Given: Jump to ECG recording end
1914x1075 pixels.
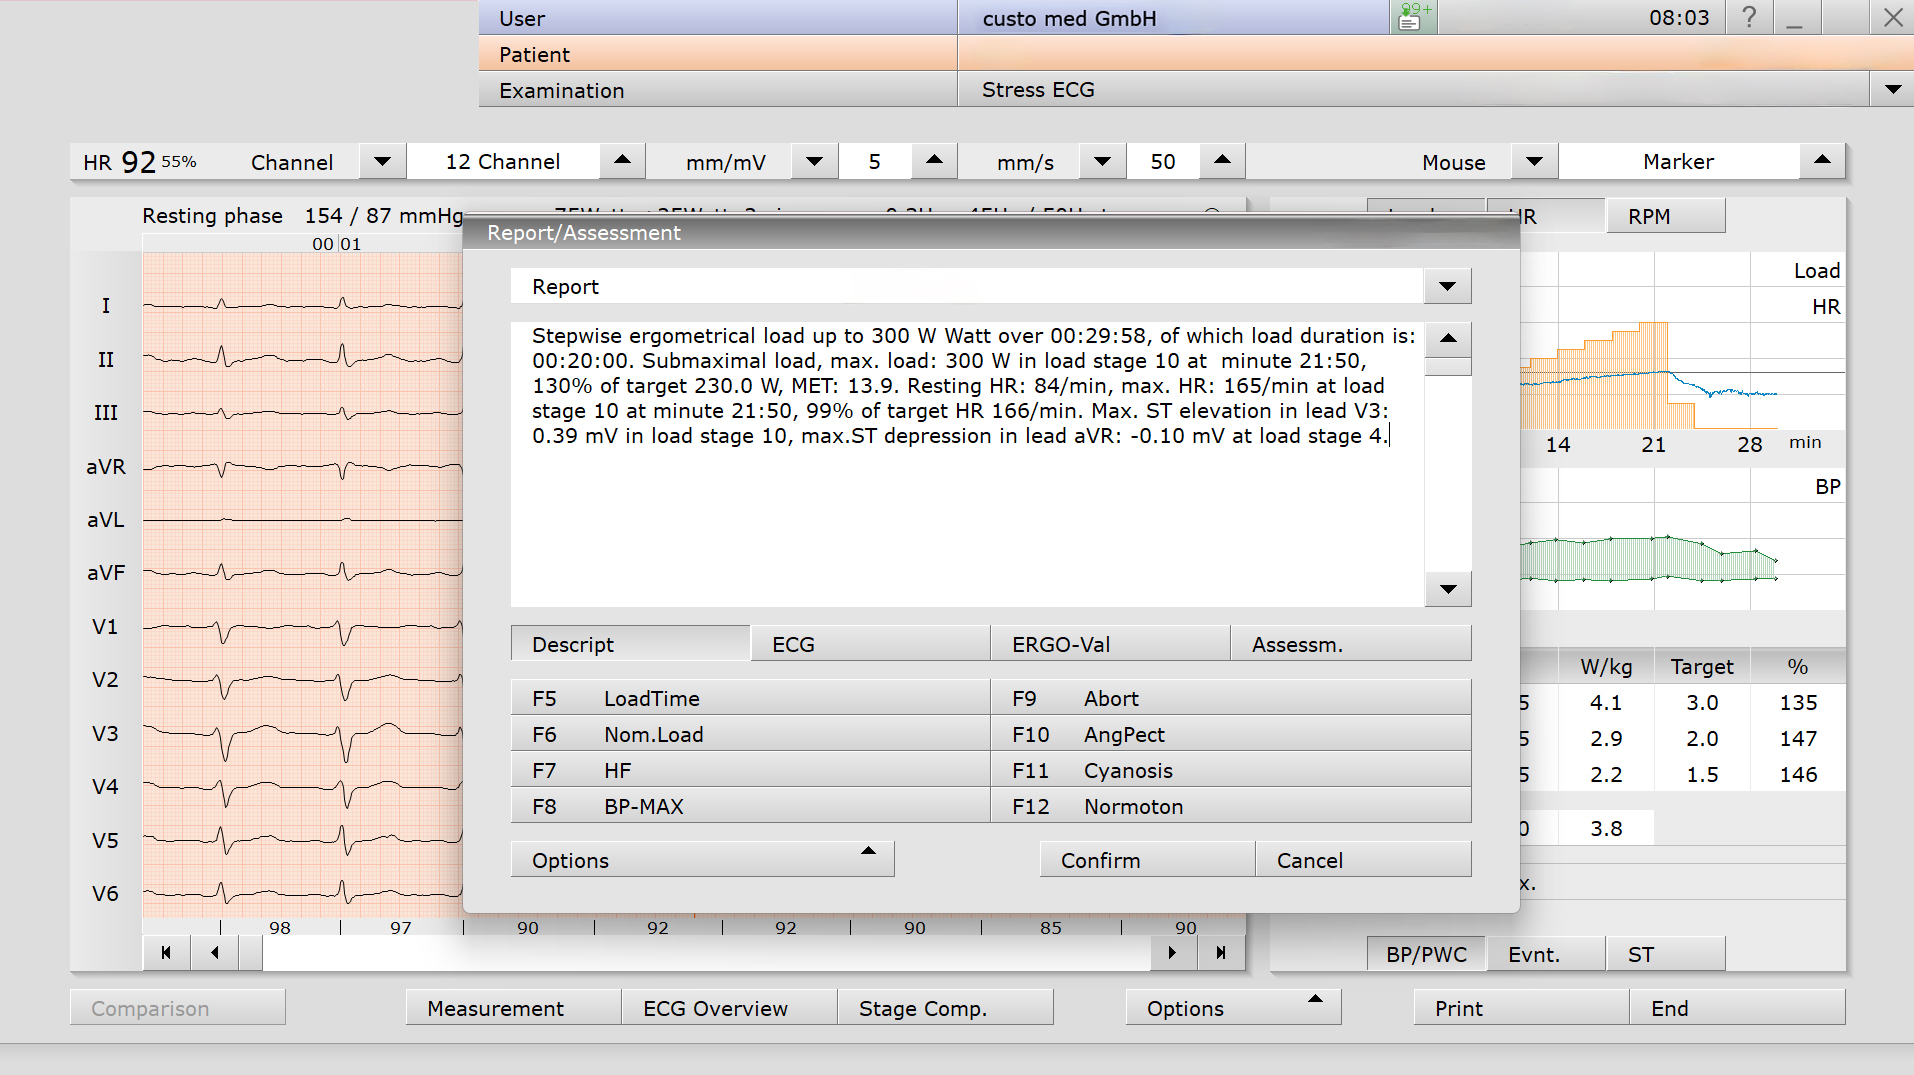Looking at the screenshot, I should pyautogui.click(x=1221, y=953).
